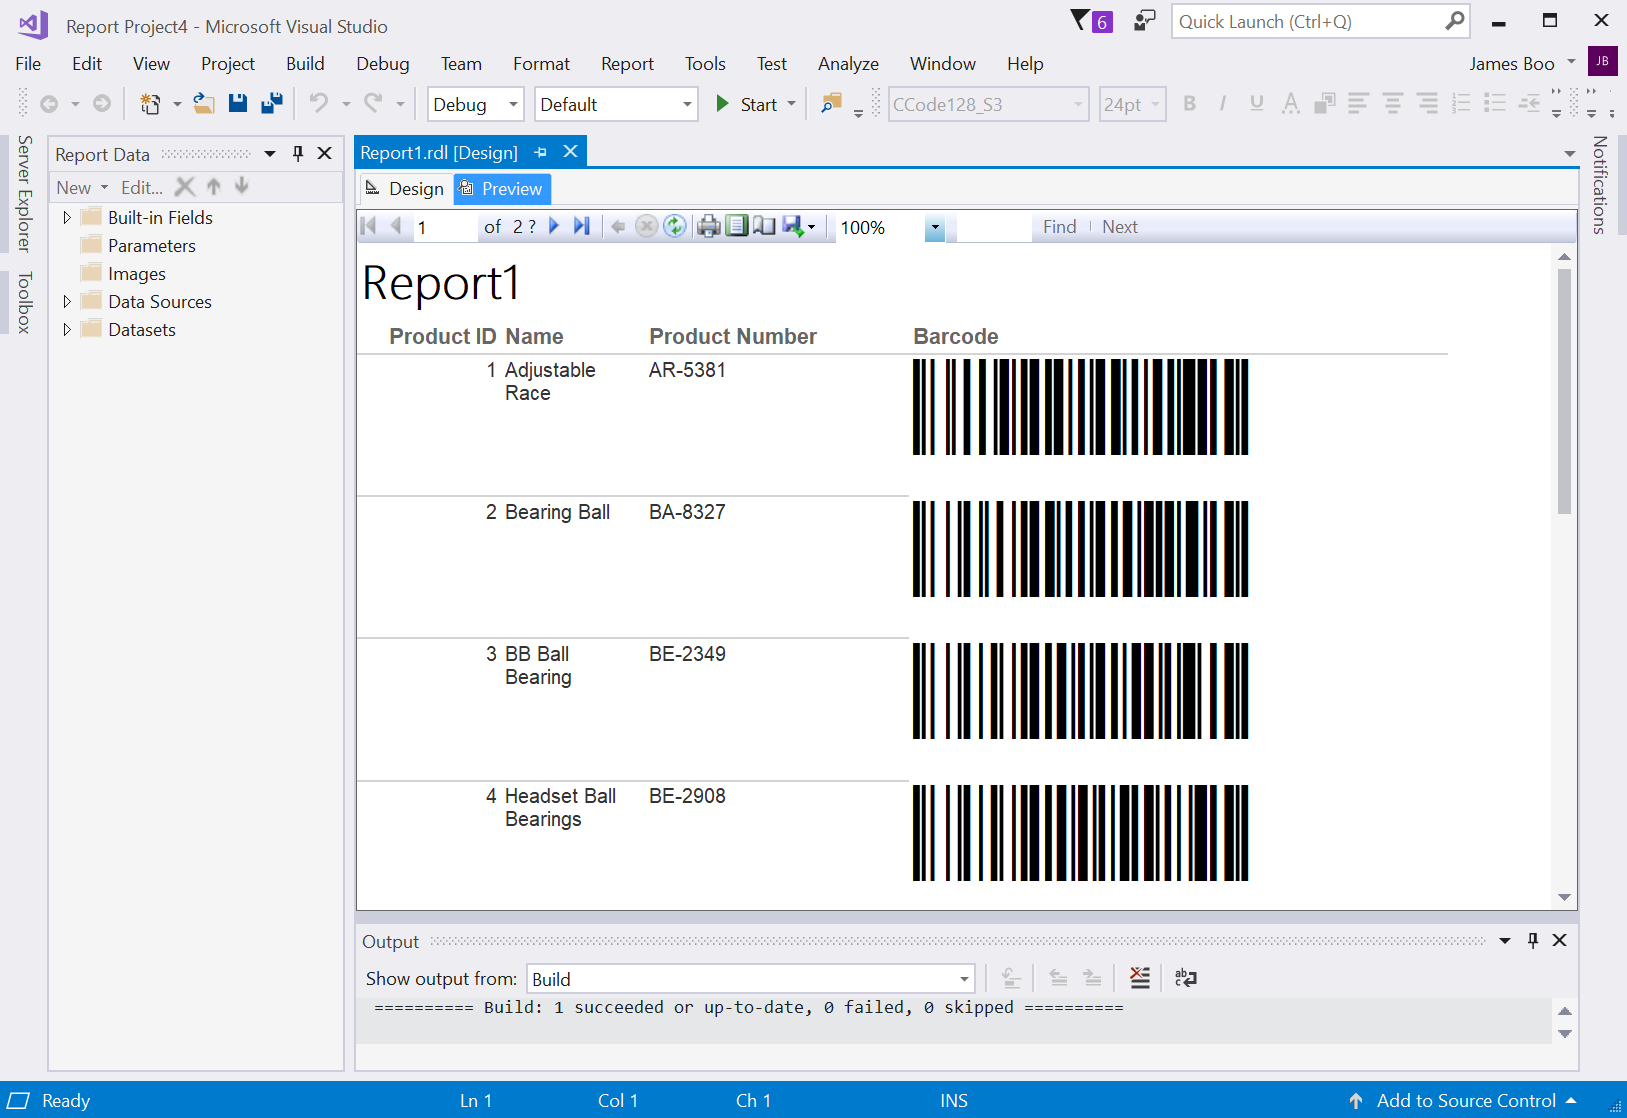The image size is (1627, 1118).
Task: Click Undo toolbar icon
Action: [x=319, y=103]
